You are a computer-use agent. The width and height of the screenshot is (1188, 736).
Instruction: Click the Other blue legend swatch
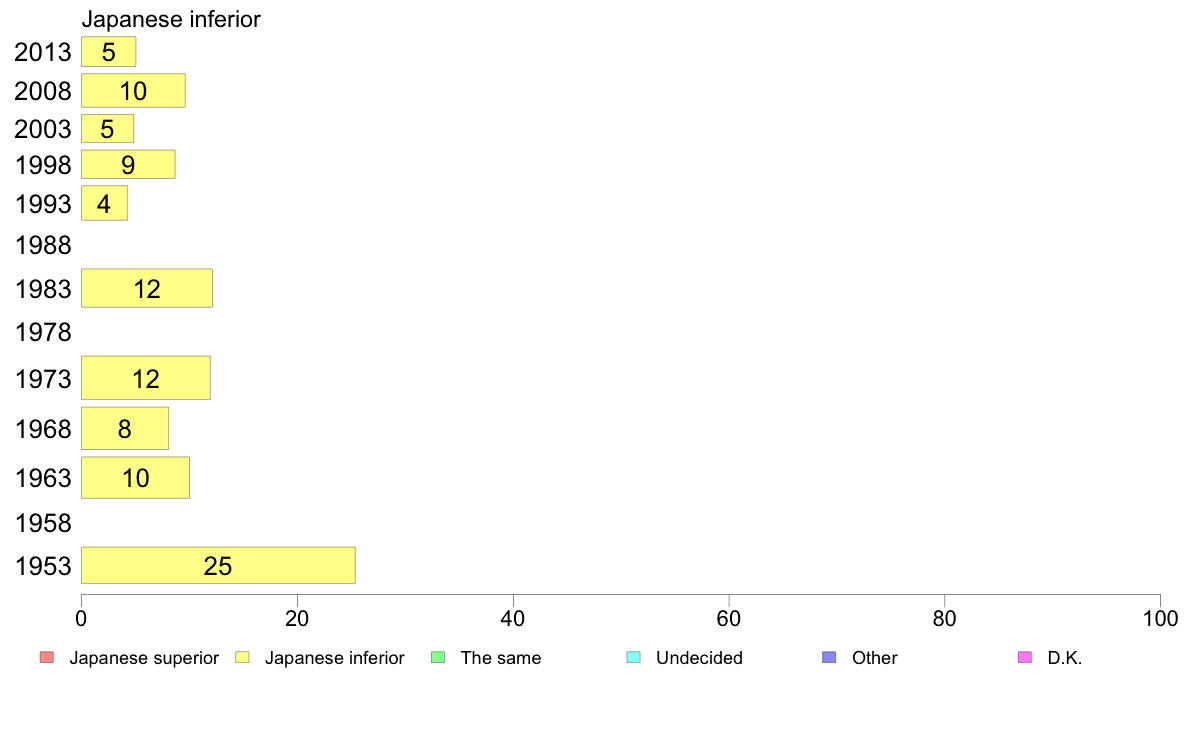pyautogui.click(x=829, y=657)
